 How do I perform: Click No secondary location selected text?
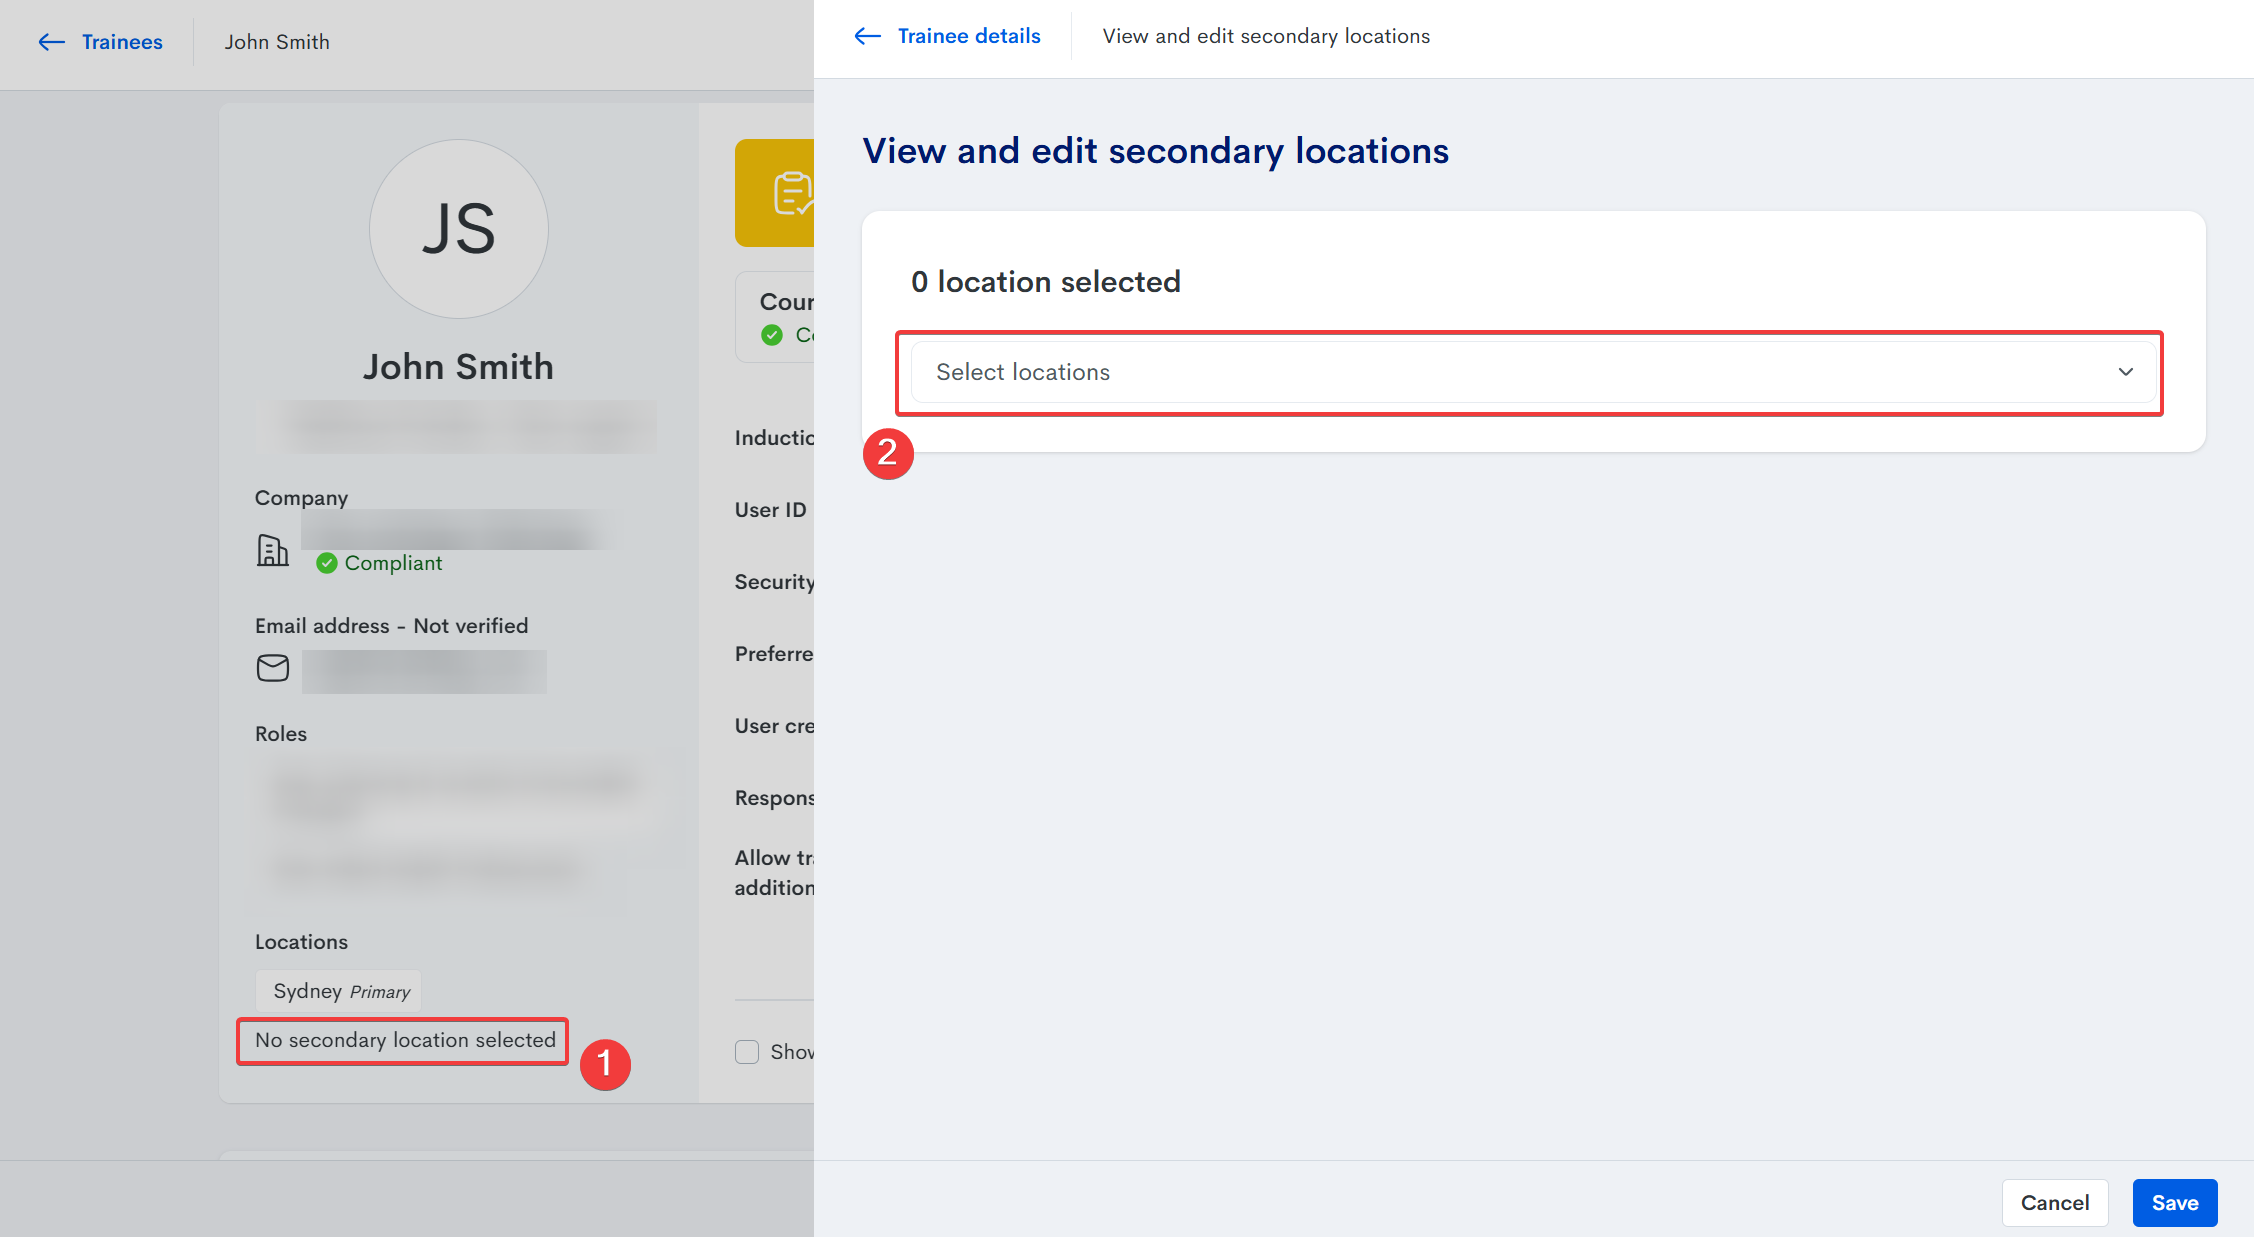[405, 1040]
